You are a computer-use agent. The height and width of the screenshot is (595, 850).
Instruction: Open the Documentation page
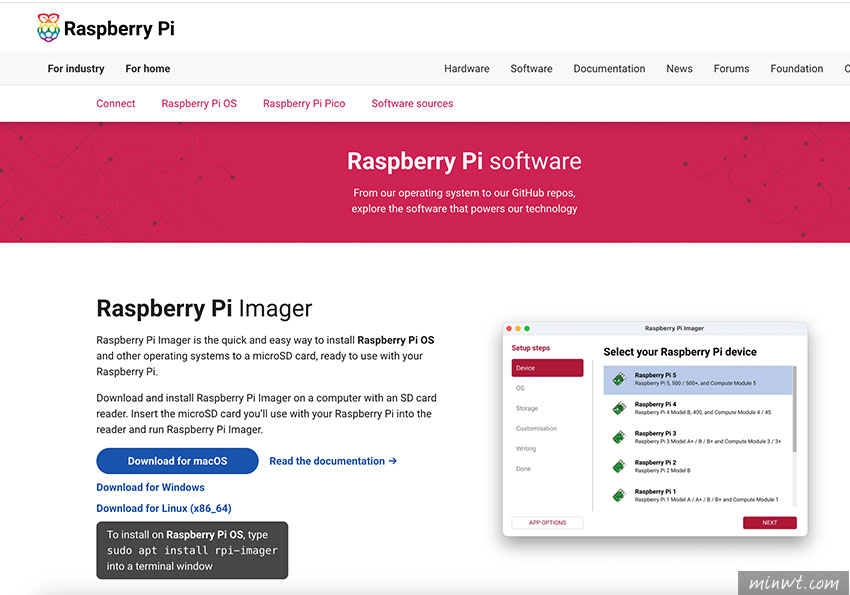(x=609, y=69)
